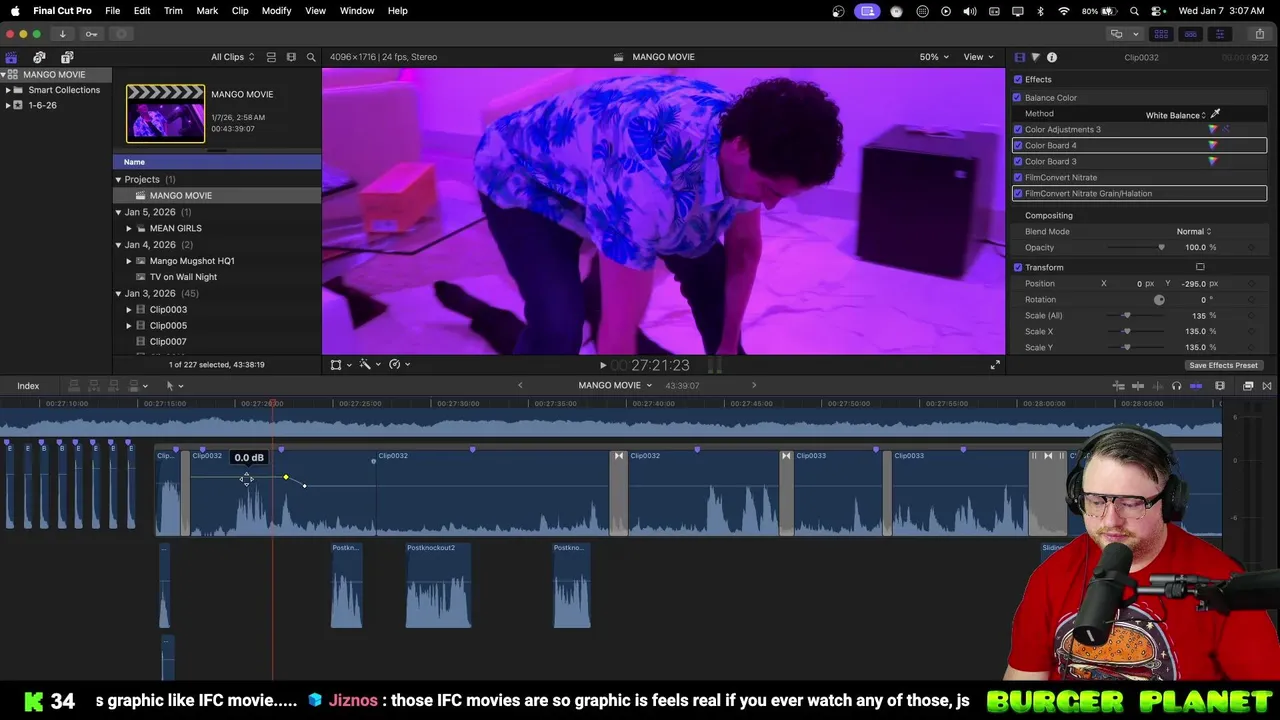Toggle snapping icon in timeline toolbar
The width and height of the screenshot is (1280, 720).
pos(1196,386)
